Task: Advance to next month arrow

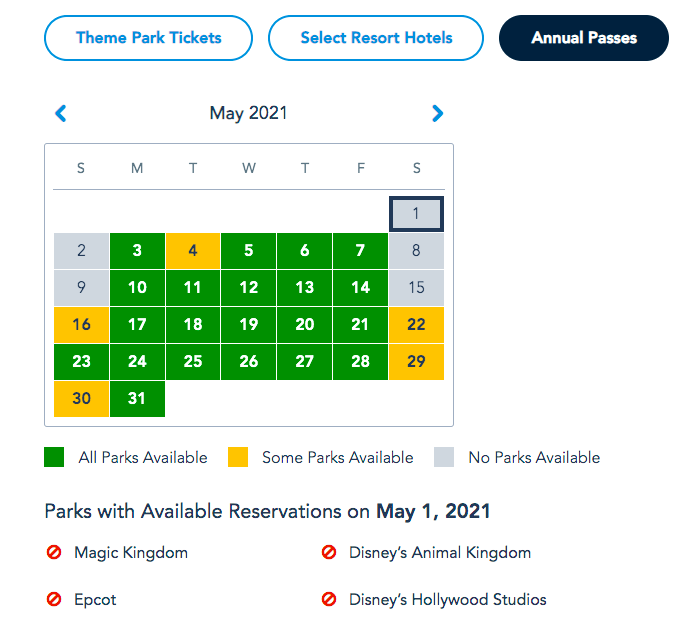Action: click(x=437, y=114)
